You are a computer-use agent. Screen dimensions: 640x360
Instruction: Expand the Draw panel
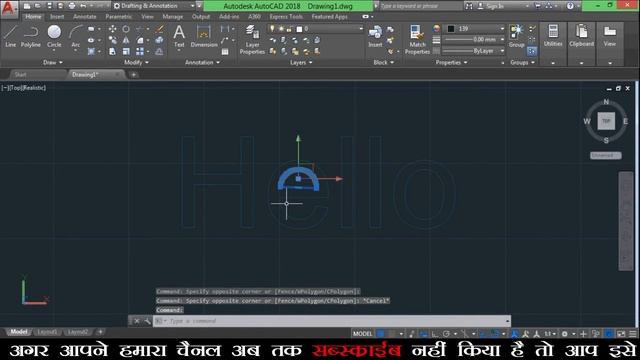(53, 62)
